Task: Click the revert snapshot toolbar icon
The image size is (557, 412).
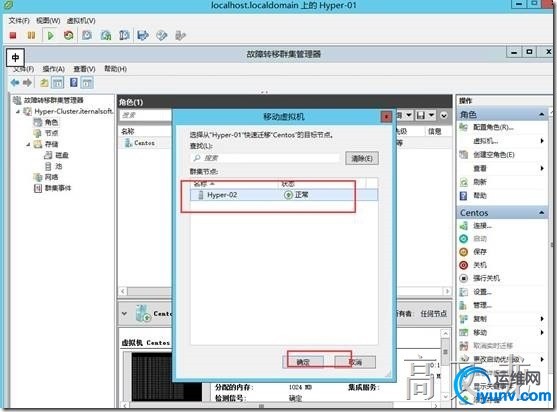Action: (x=106, y=35)
